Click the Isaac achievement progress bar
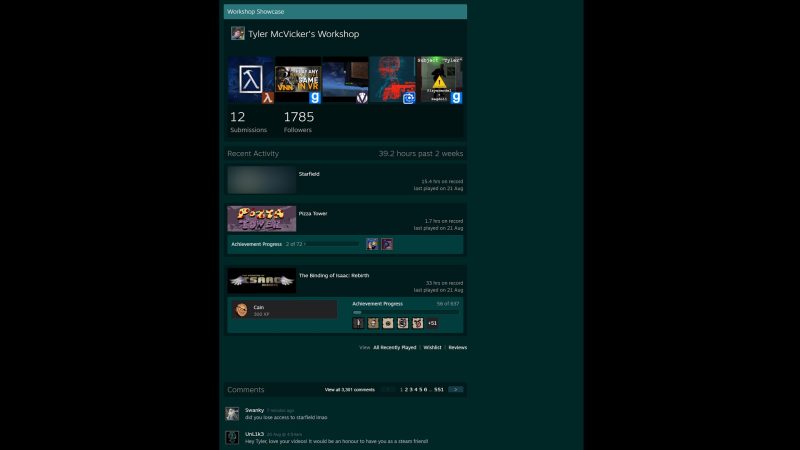Screen dimensions: 800x450 406,312
